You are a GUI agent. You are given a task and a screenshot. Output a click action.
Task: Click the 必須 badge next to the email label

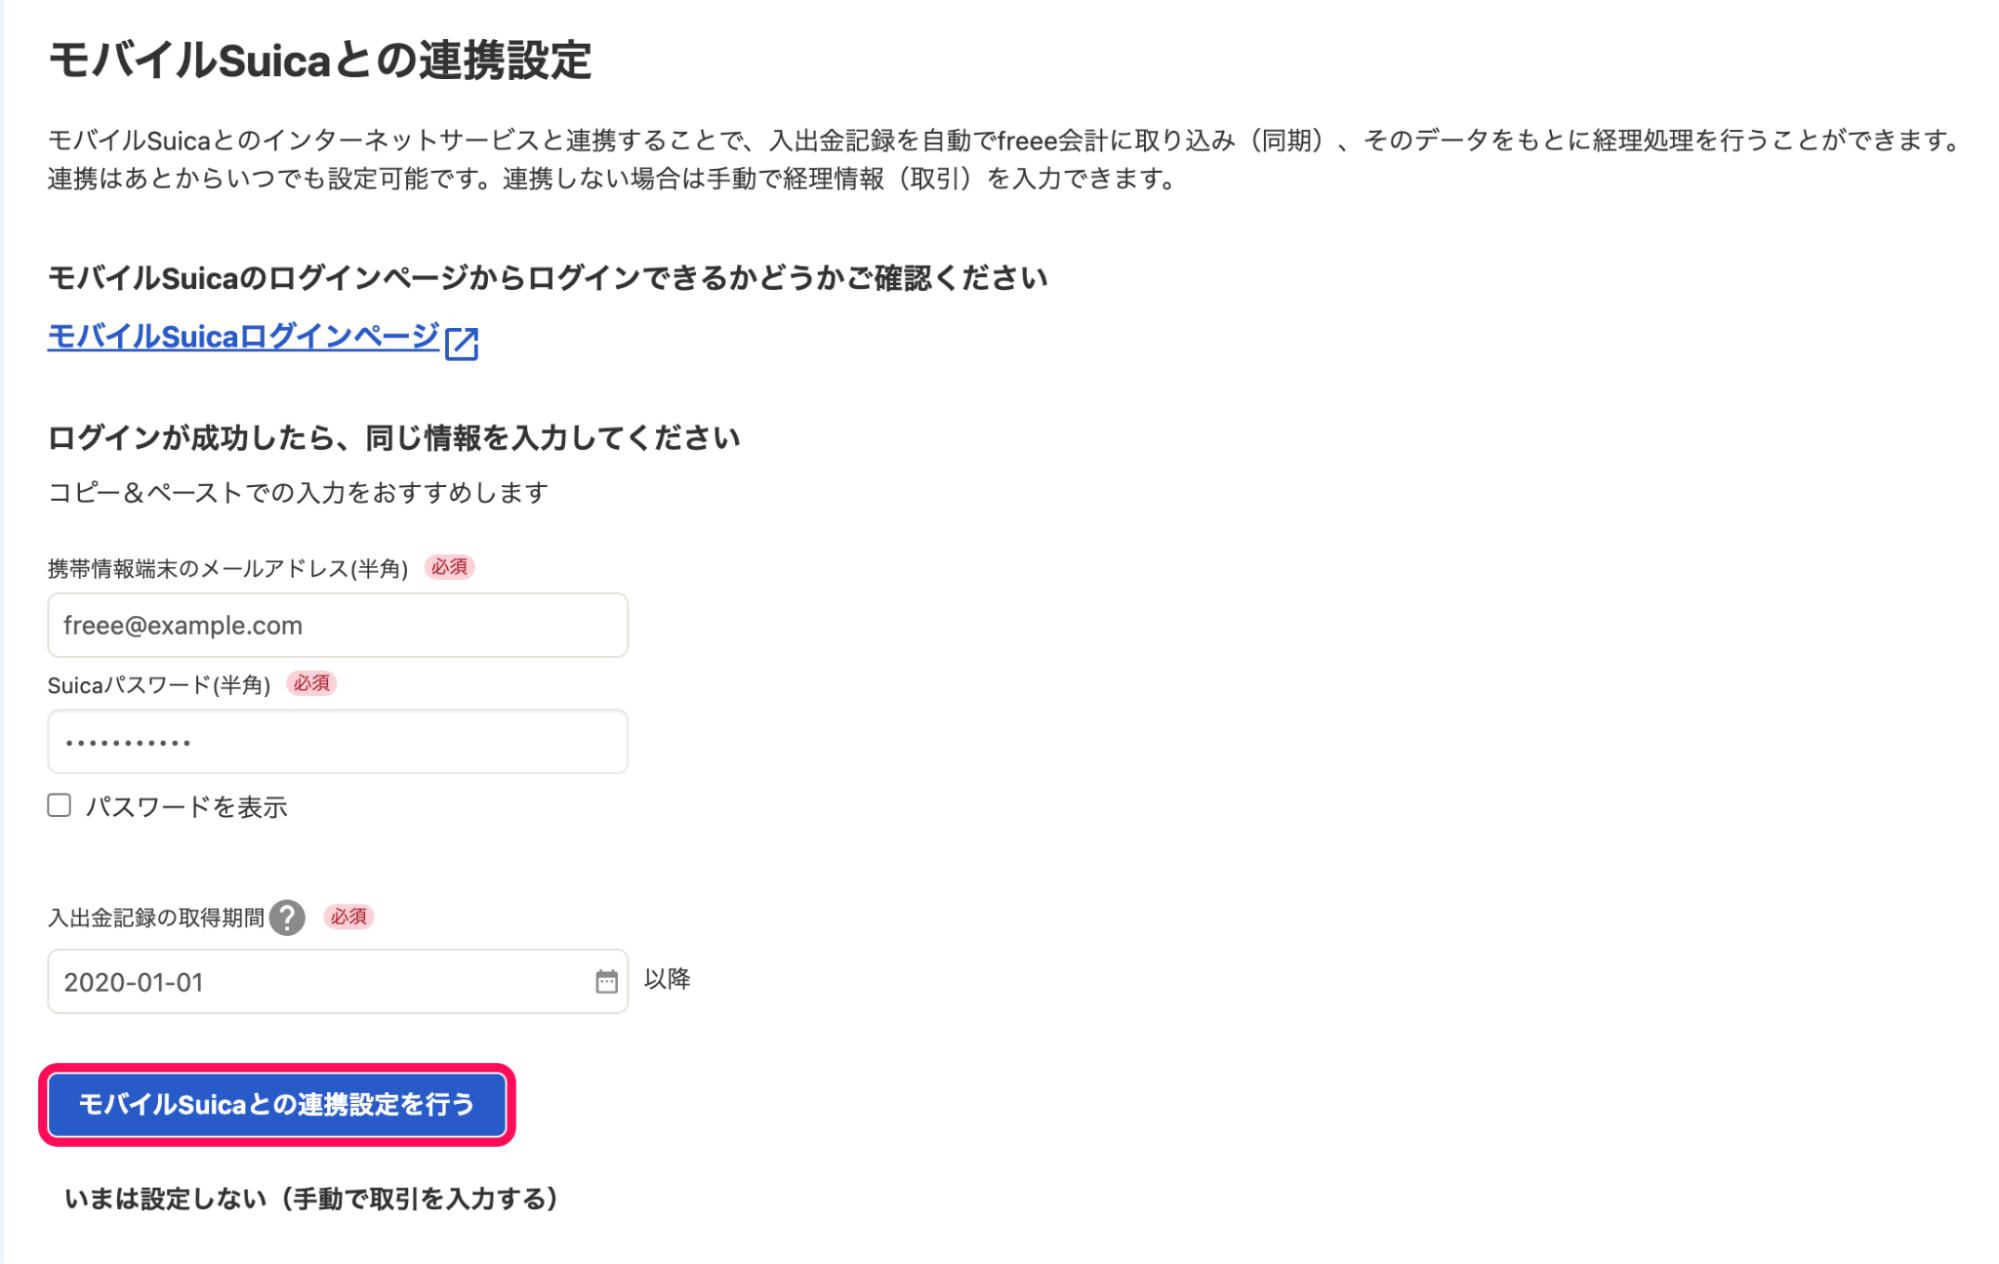pos(449,567)
